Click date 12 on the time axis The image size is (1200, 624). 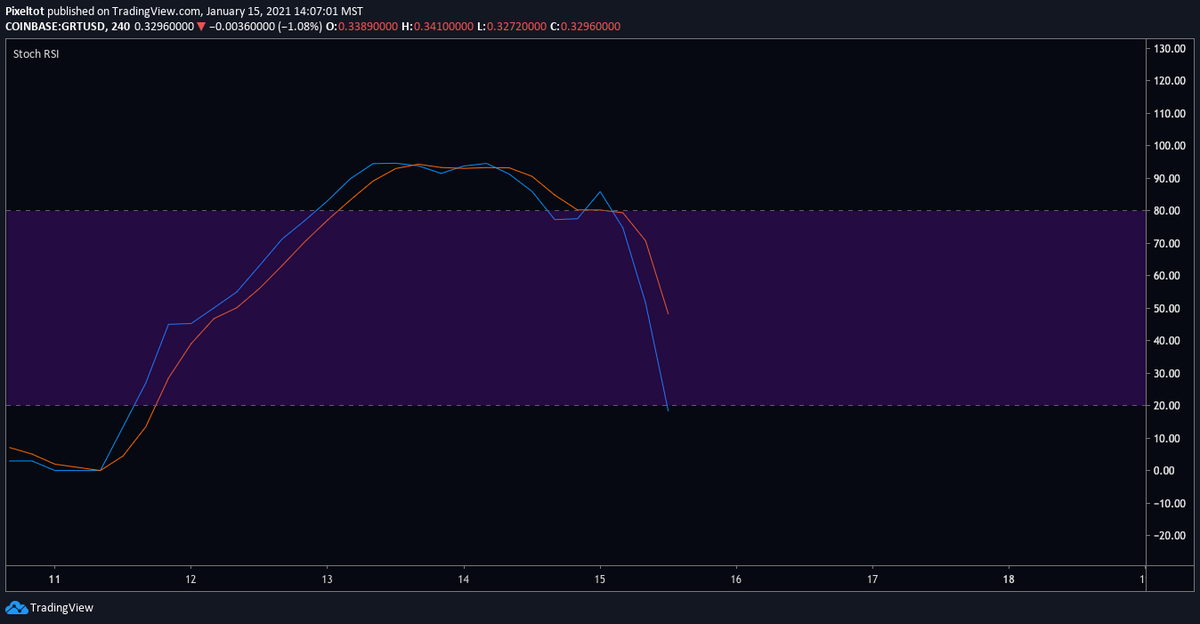point(190,578)
